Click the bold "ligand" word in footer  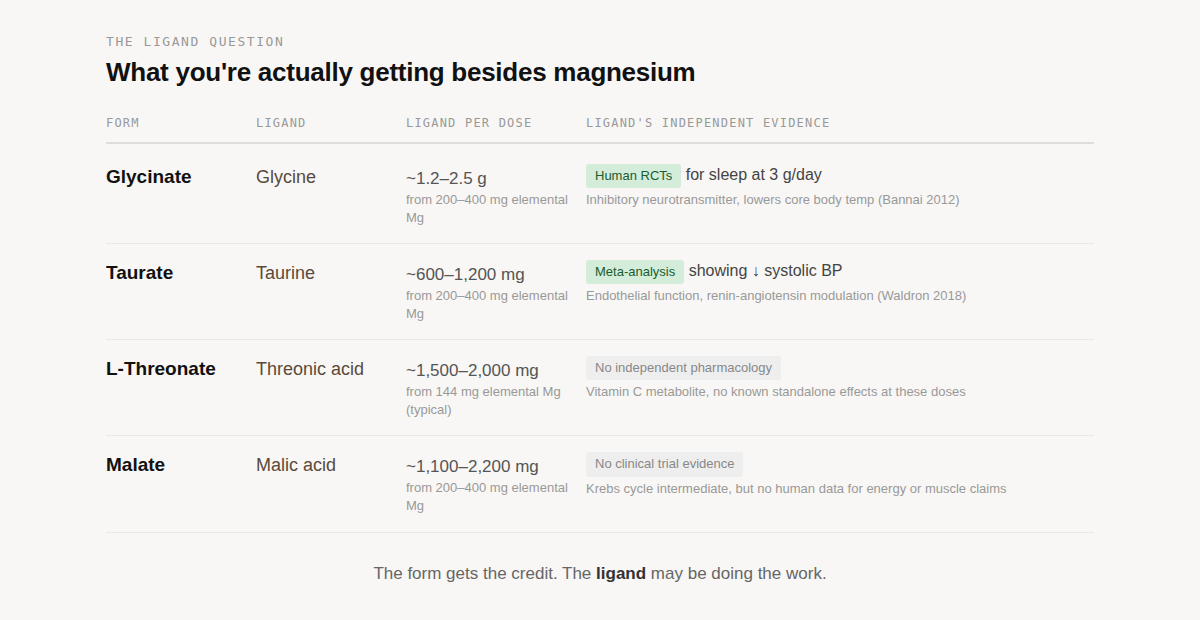point(621,574)
